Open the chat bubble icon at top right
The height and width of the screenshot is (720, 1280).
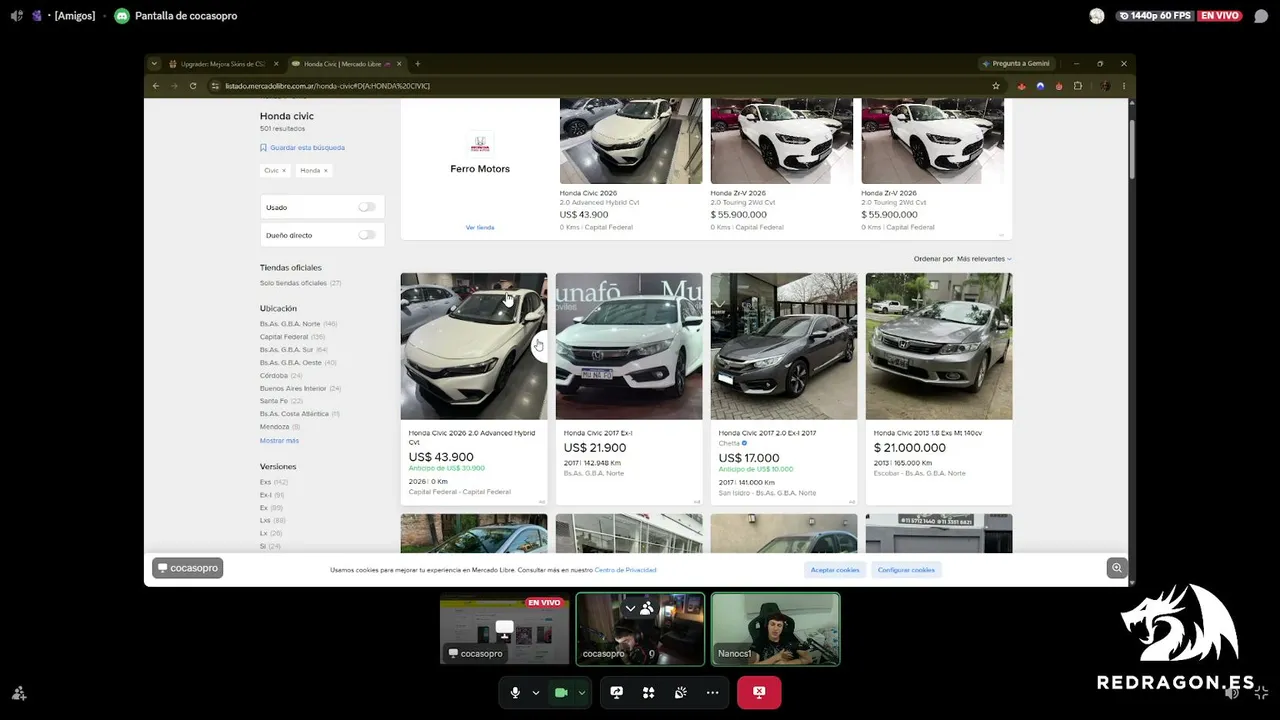click(1261, 16)
